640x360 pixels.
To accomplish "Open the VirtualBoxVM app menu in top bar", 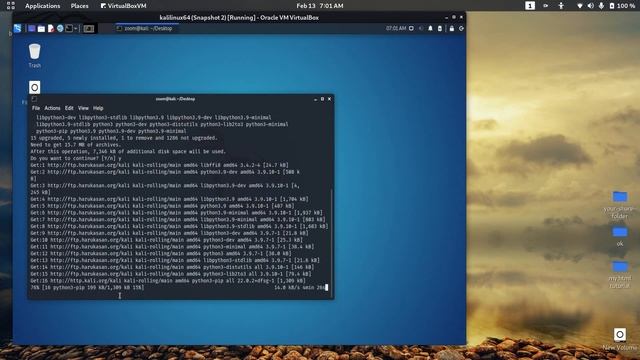I will (x=124, y=6).
